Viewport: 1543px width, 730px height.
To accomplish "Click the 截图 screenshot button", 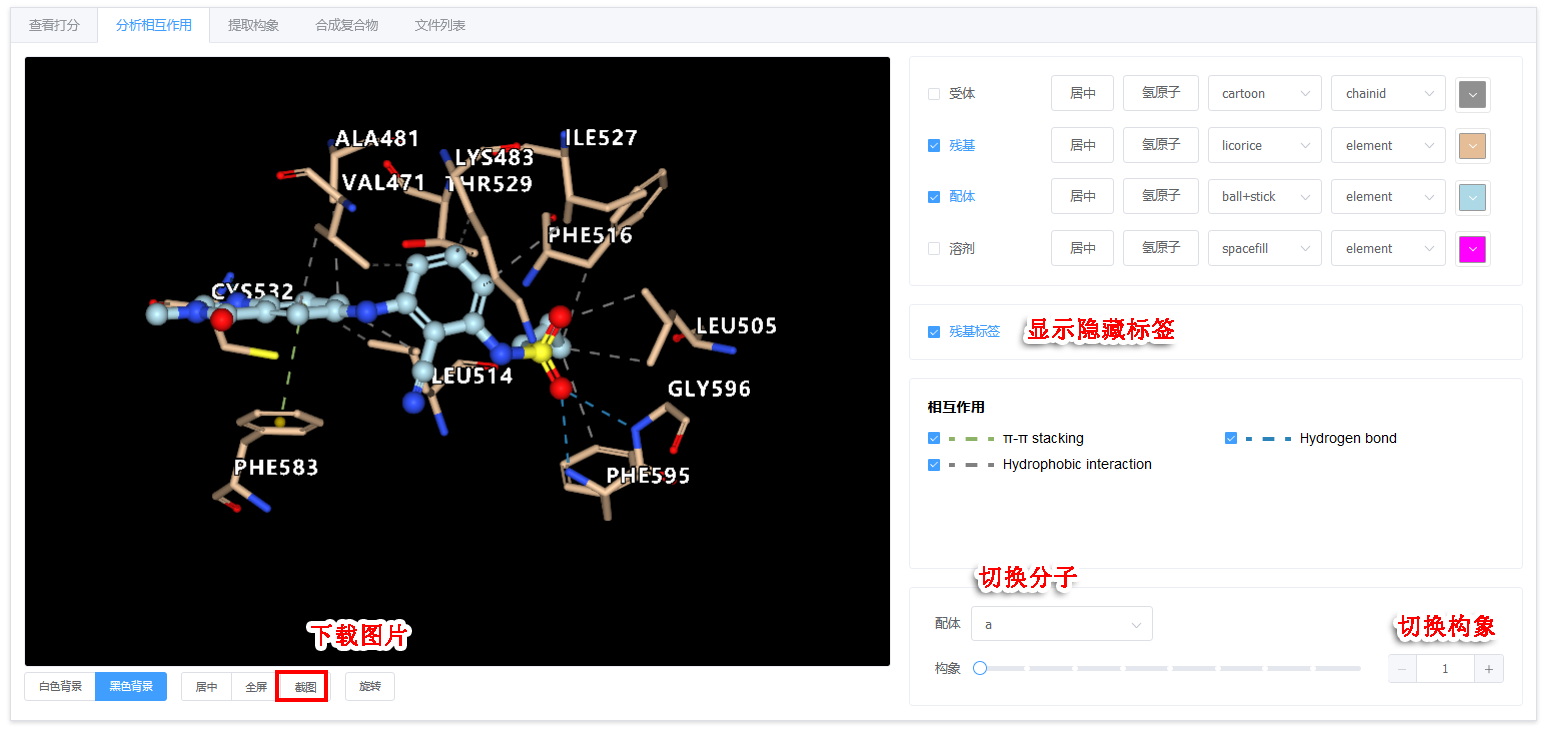I will 305,687.
